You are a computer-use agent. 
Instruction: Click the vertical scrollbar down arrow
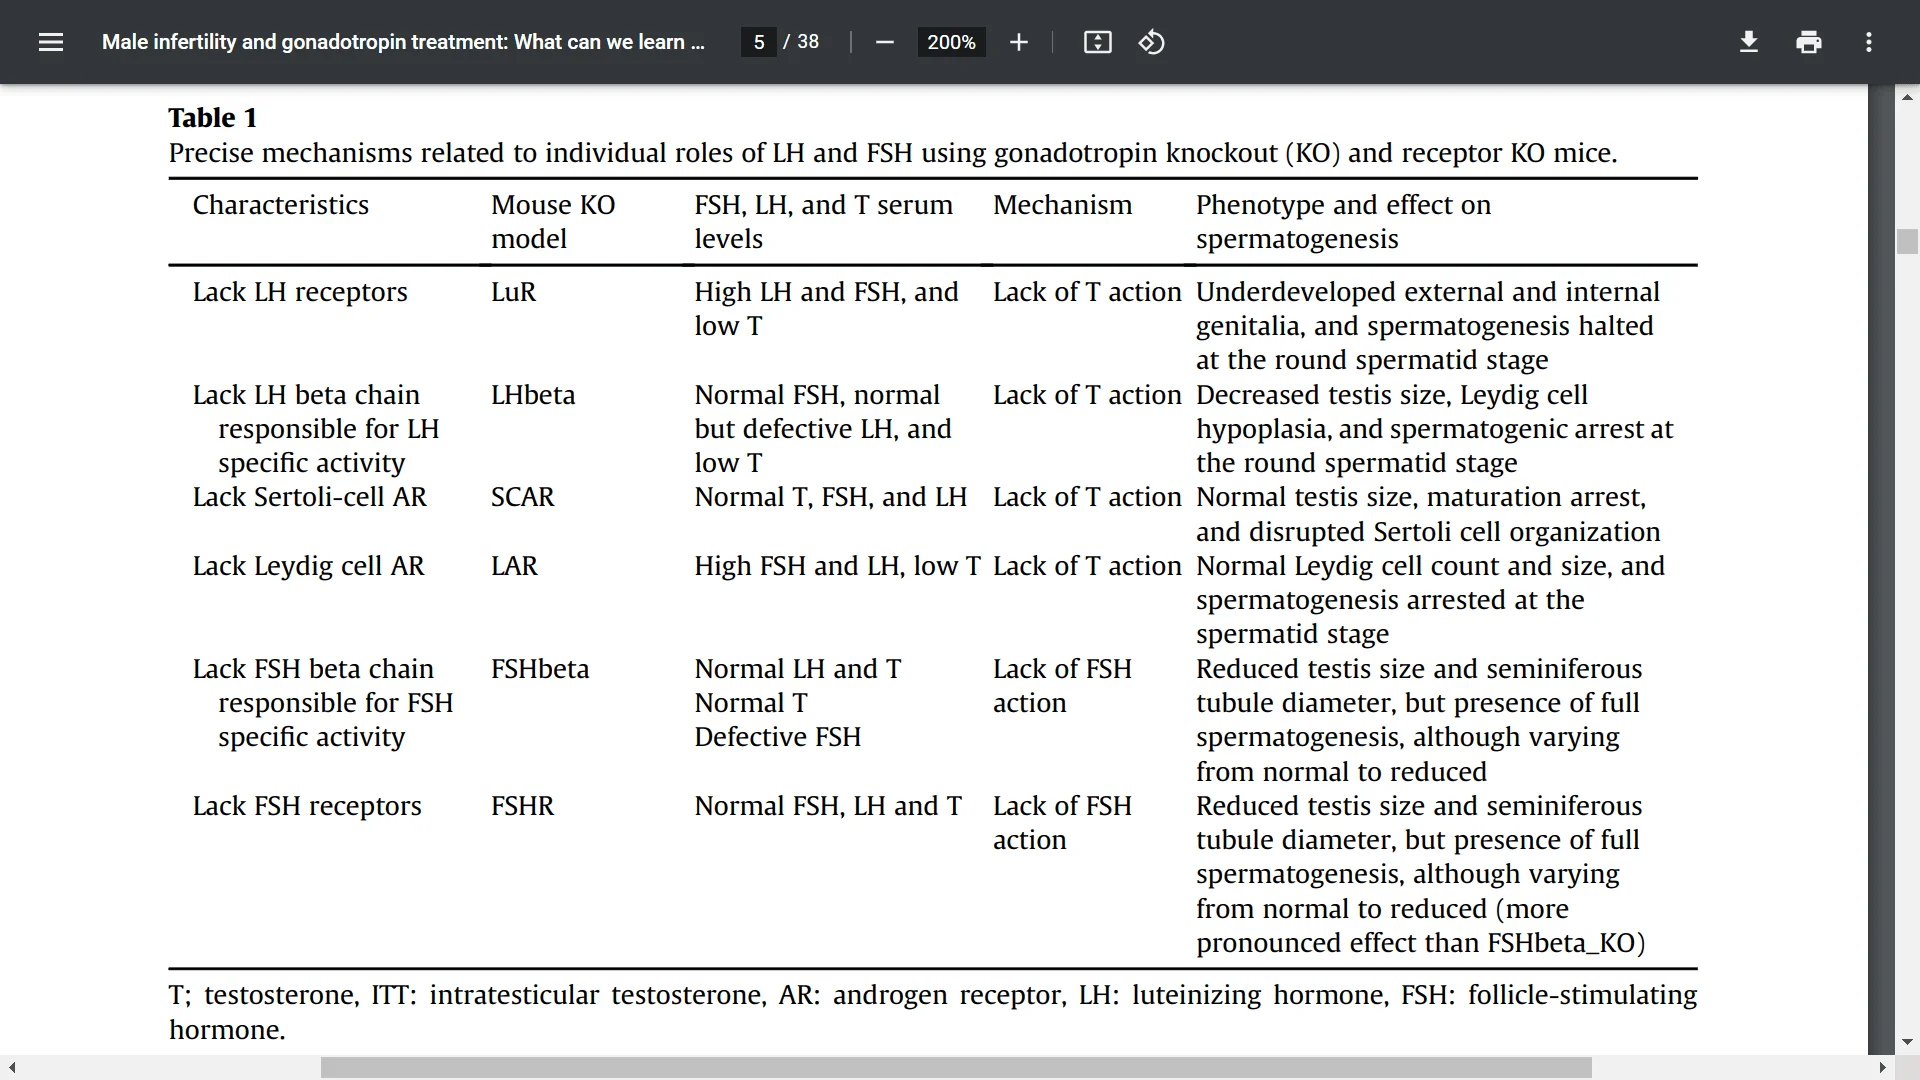click(x=1907, y=1042)
